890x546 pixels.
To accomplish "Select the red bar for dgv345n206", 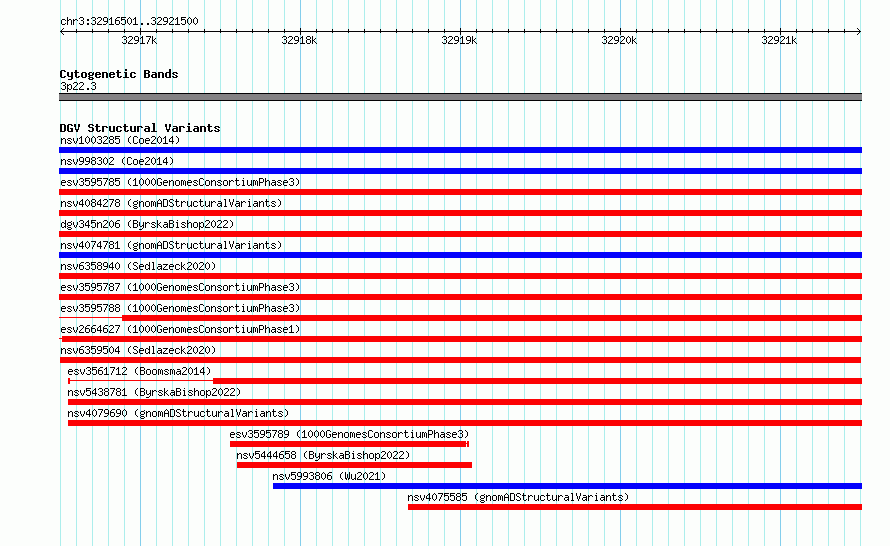I will point(460,234).
